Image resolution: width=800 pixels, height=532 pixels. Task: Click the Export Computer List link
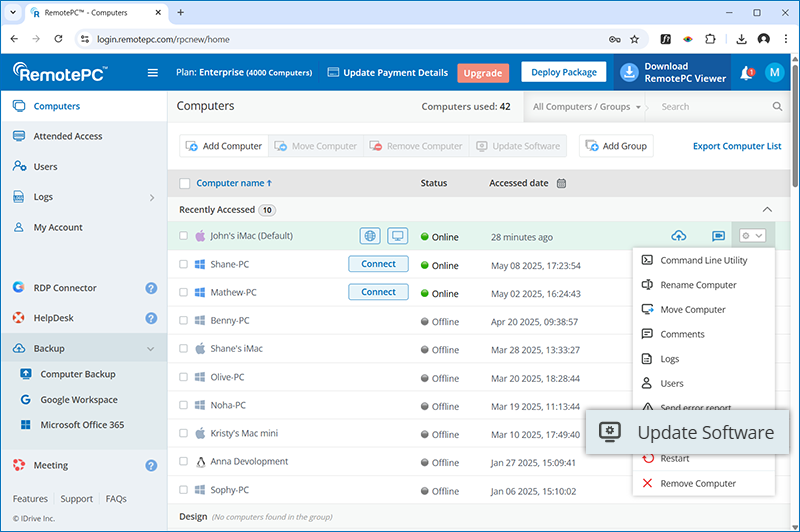coord(737,146)
